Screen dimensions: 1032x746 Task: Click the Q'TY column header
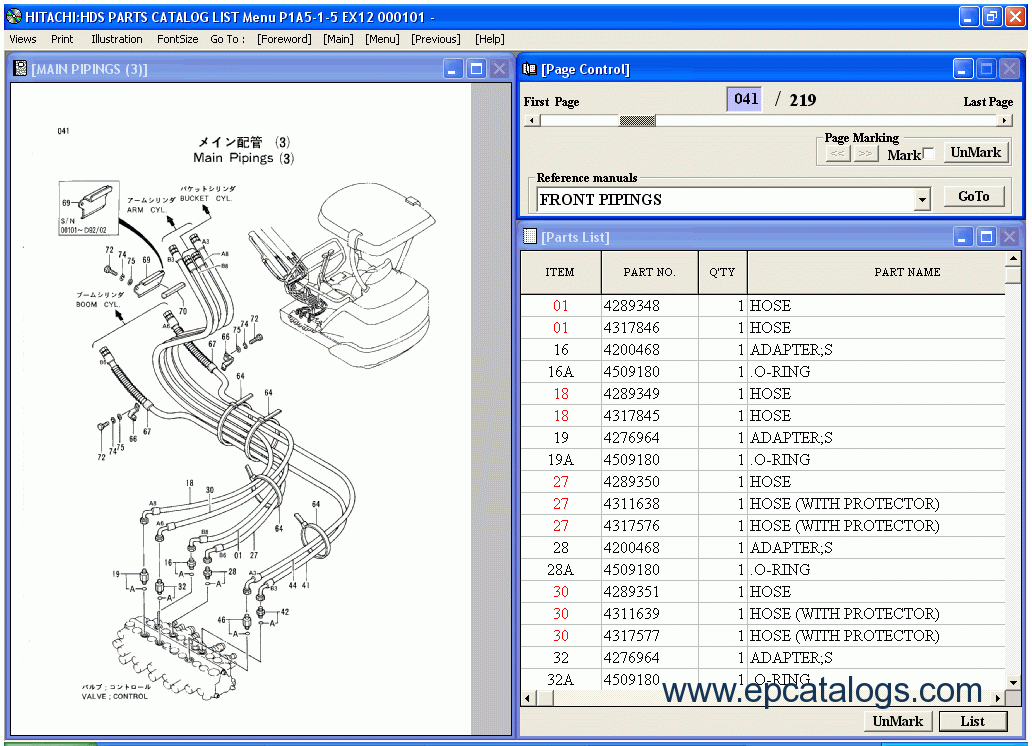[x=722, y=272]
